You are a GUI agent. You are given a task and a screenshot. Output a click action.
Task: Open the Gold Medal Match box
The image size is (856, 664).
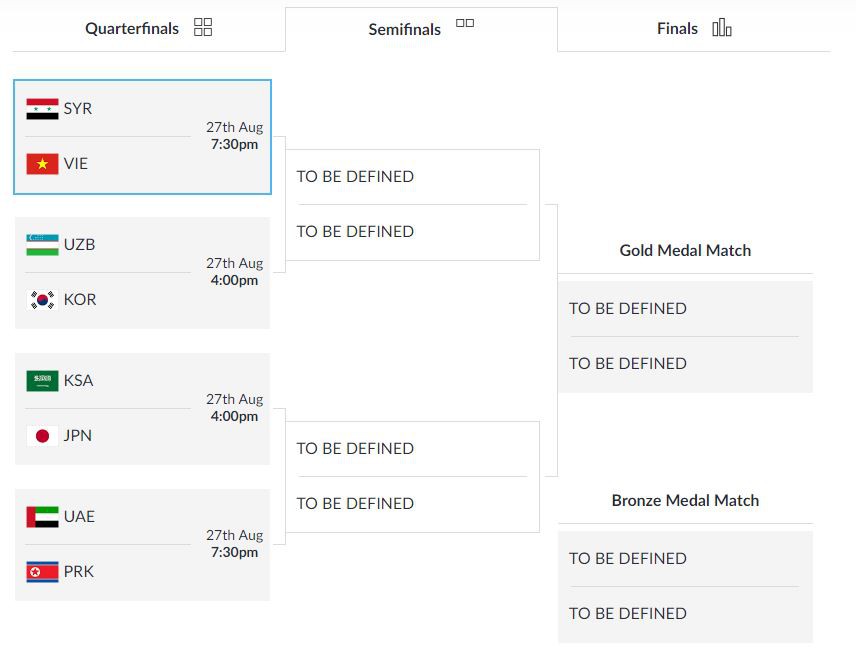pos(685,336)
